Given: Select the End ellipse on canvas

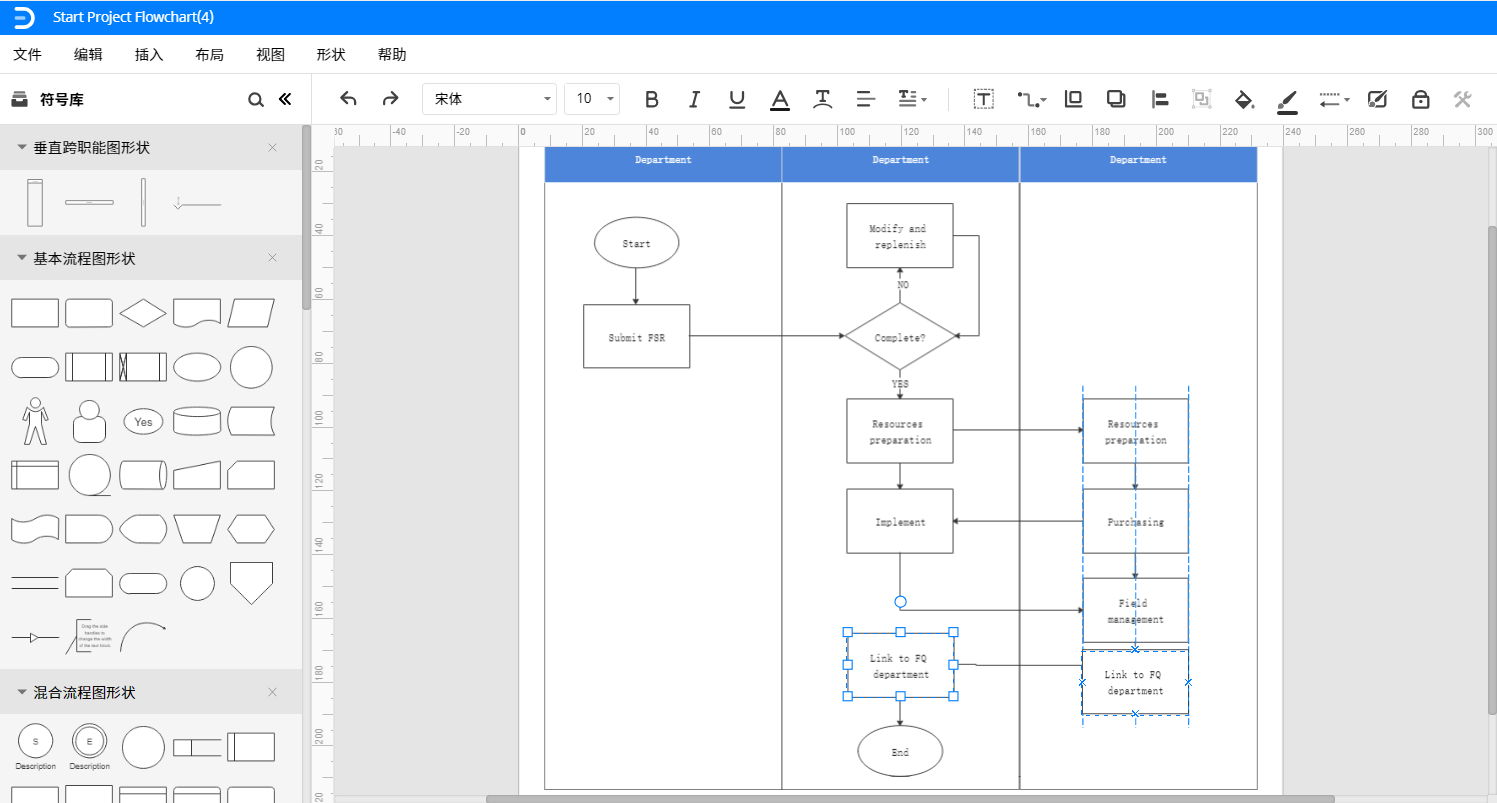Looking at the screenshot, I should 900,751.
